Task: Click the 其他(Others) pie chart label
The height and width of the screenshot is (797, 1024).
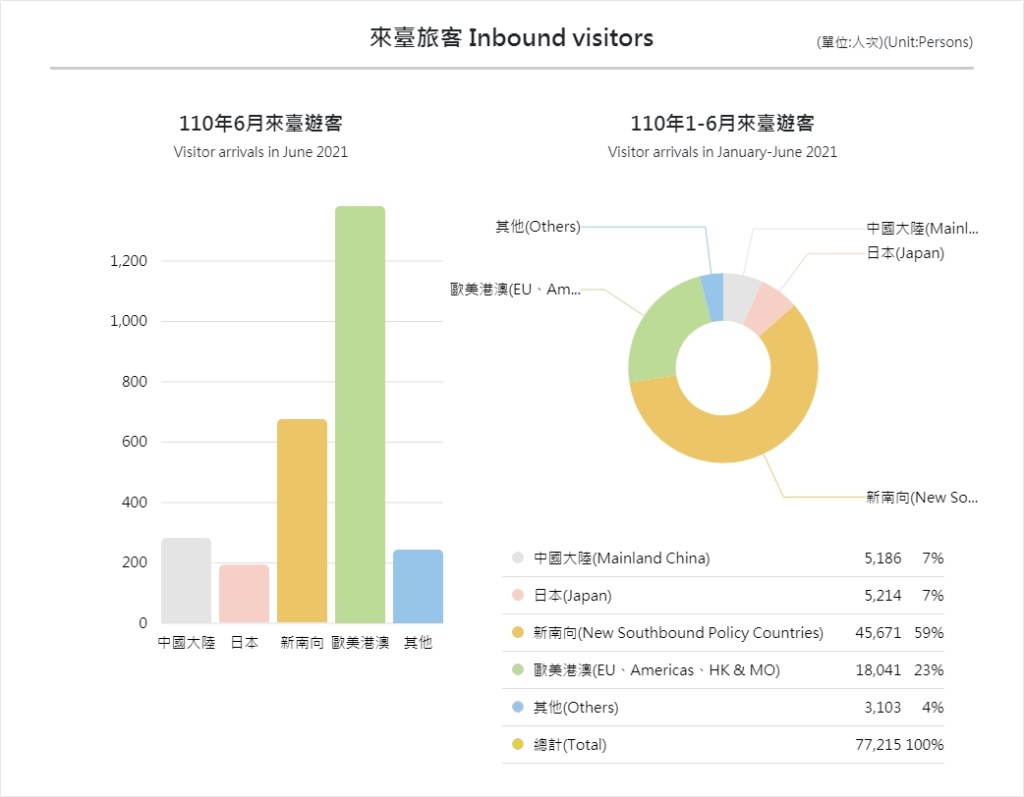Action: click(537, 227)
